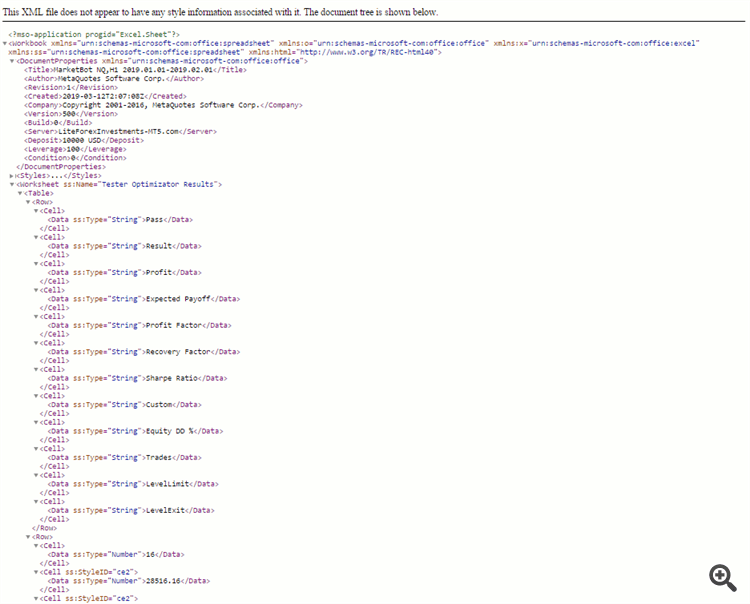Click the Deposit 10000 USD line

coord(84,140)
